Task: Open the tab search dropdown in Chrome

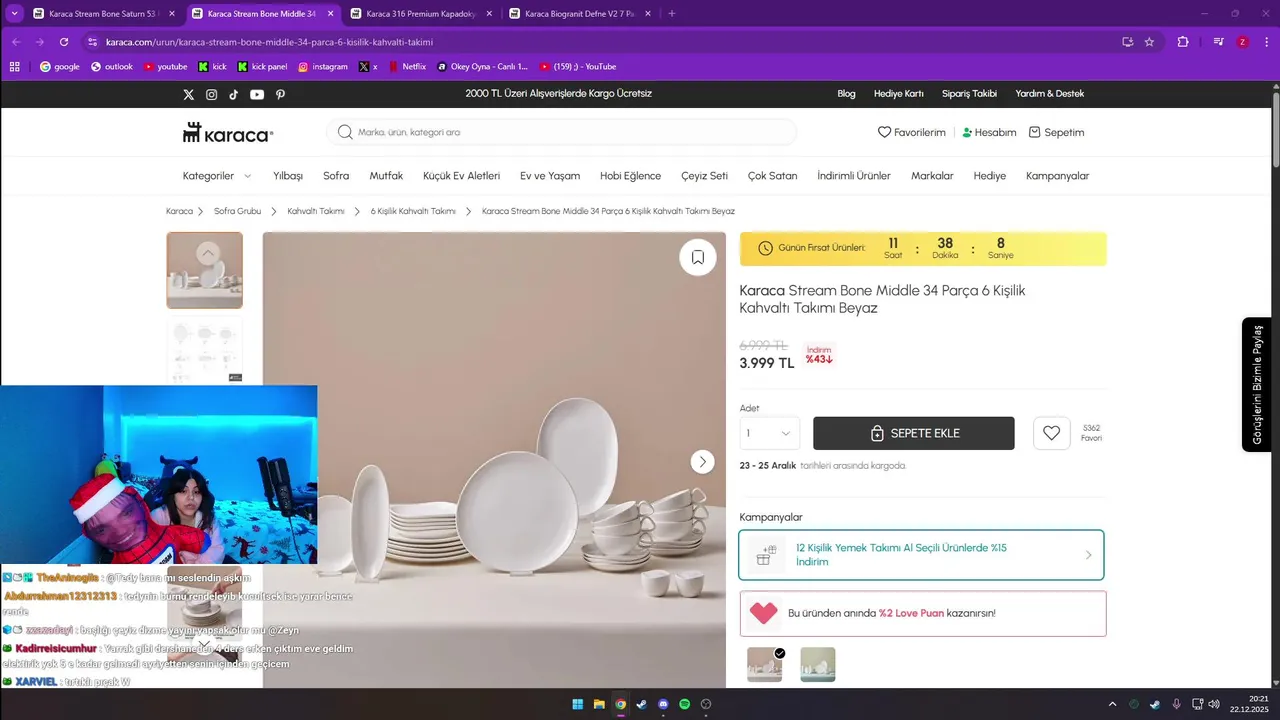Action: (x=14, y=13)
